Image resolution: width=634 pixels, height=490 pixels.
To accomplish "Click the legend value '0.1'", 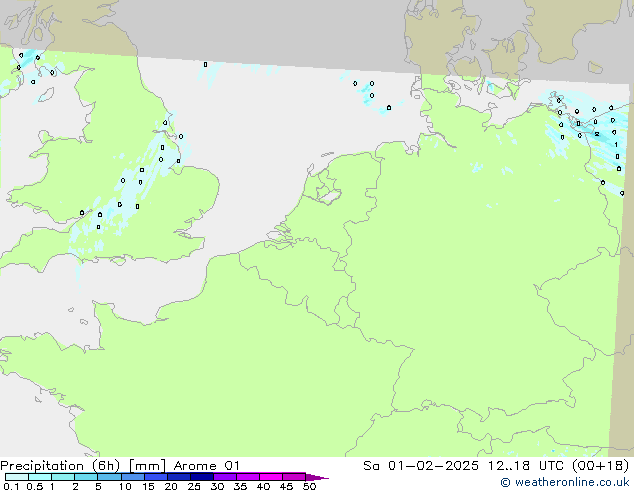I will tap(11, 486).
